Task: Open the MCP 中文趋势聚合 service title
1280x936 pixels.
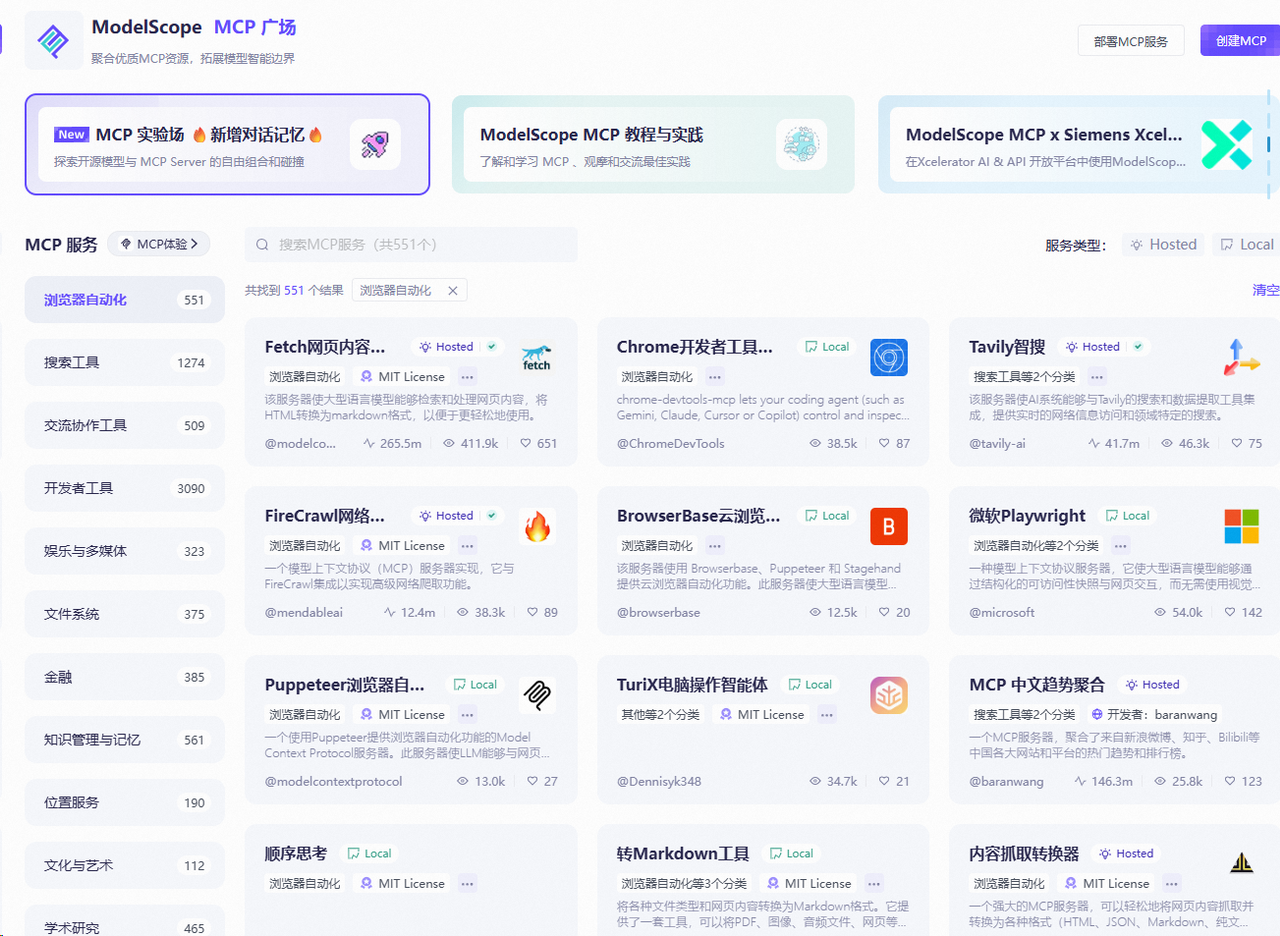Action: pos(1037,685)
